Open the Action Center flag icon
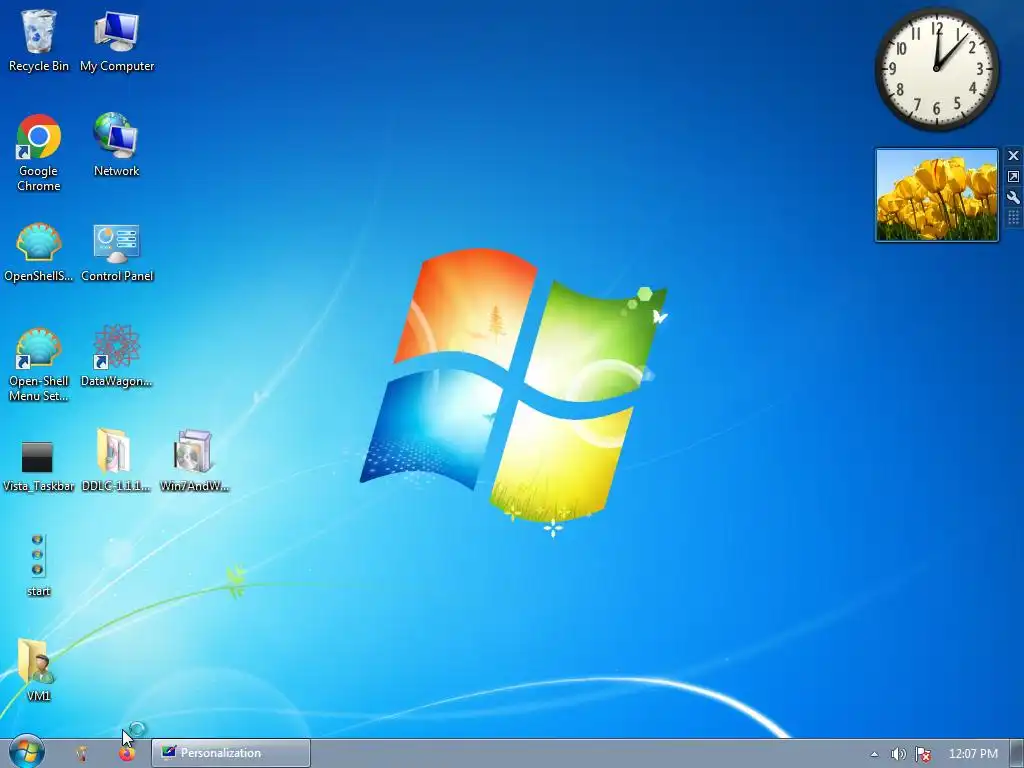The height and width of the screenshot is (768, 1024). click(923, 754)
